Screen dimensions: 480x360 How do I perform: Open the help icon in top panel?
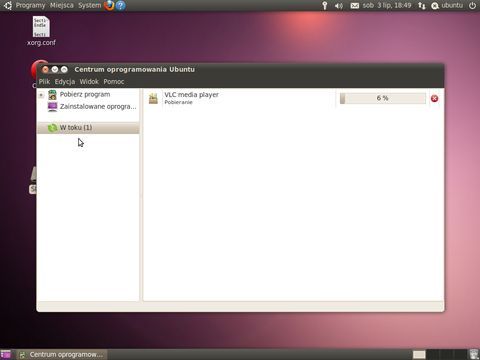pos(121,5)
